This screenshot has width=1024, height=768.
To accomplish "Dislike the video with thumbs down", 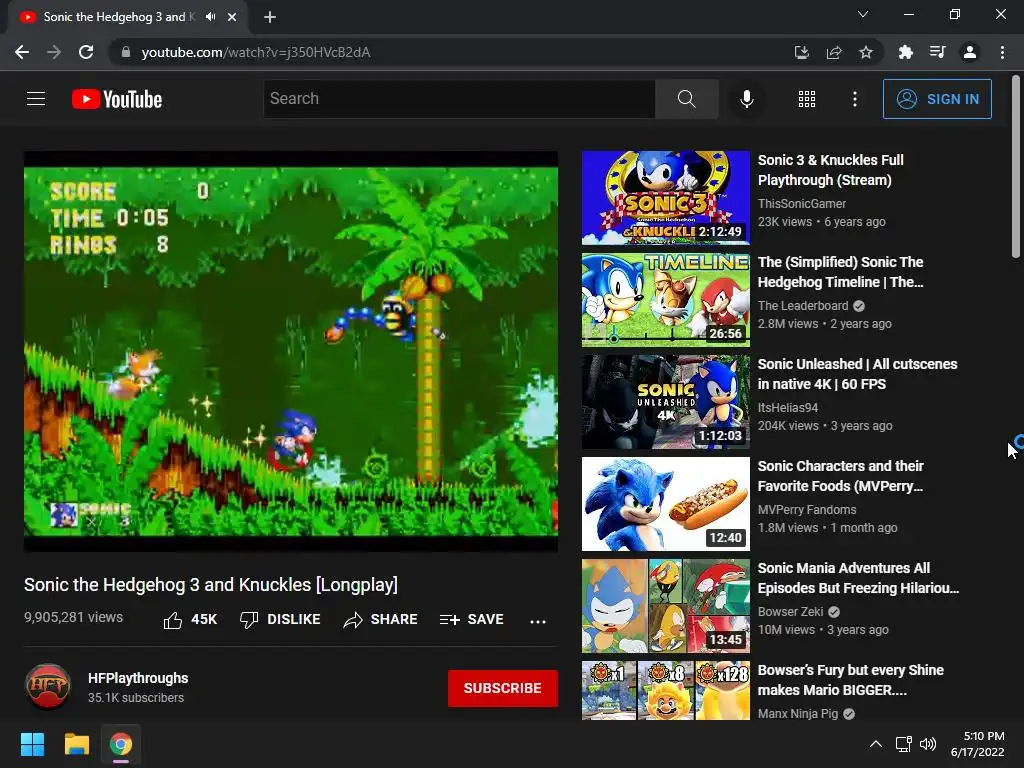I will coord(280,620).
